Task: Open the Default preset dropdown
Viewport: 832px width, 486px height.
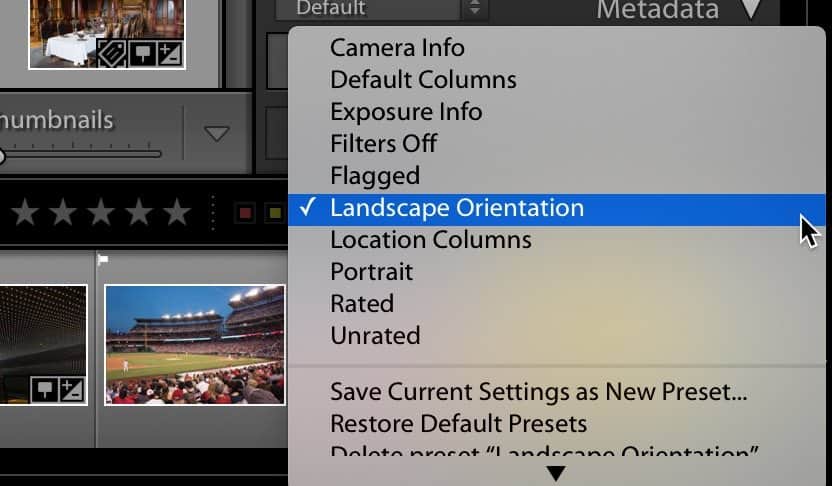Action: pos(382,8)
